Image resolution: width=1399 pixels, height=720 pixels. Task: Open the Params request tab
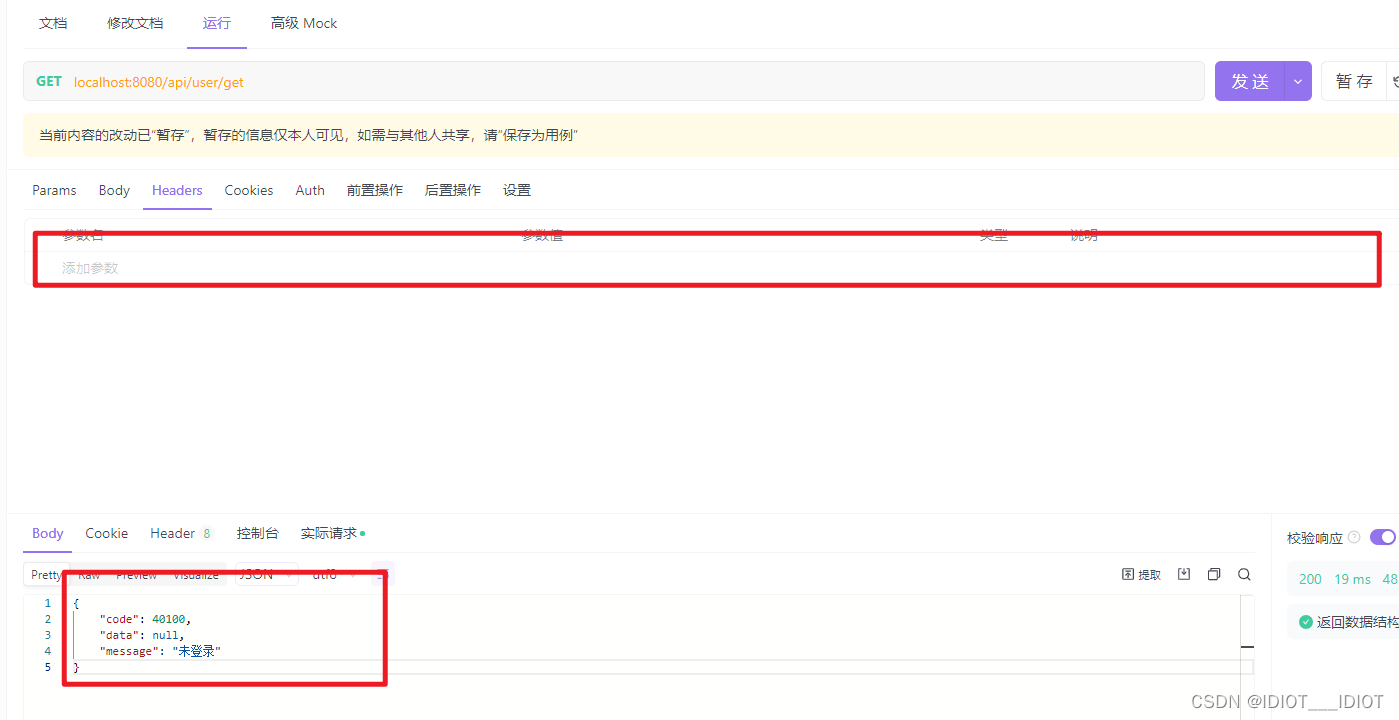(x=54, y=190)
